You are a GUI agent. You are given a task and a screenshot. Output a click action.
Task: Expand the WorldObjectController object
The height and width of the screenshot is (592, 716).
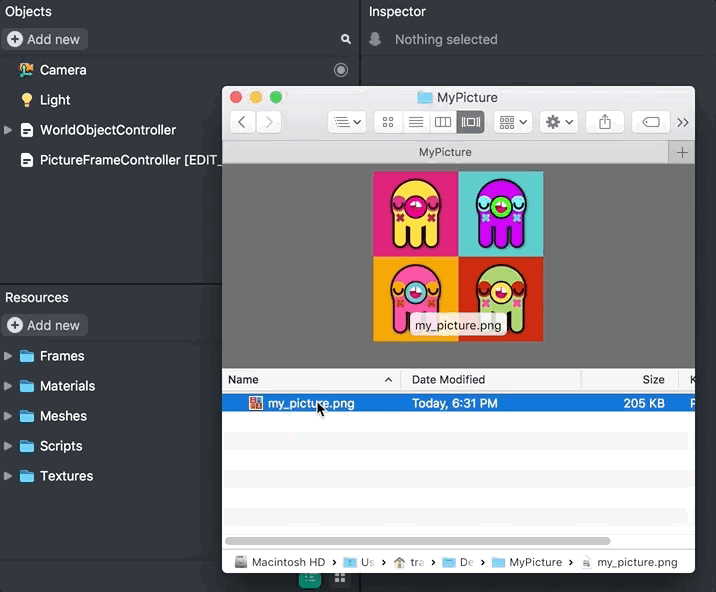pos(9,130)
